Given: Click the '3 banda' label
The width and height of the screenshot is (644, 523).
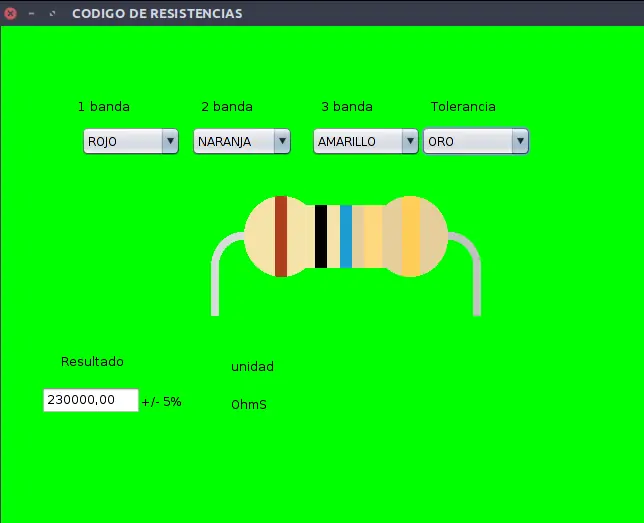Looking at the screenshot, I should pyautogui.click(x=347, y=107).
